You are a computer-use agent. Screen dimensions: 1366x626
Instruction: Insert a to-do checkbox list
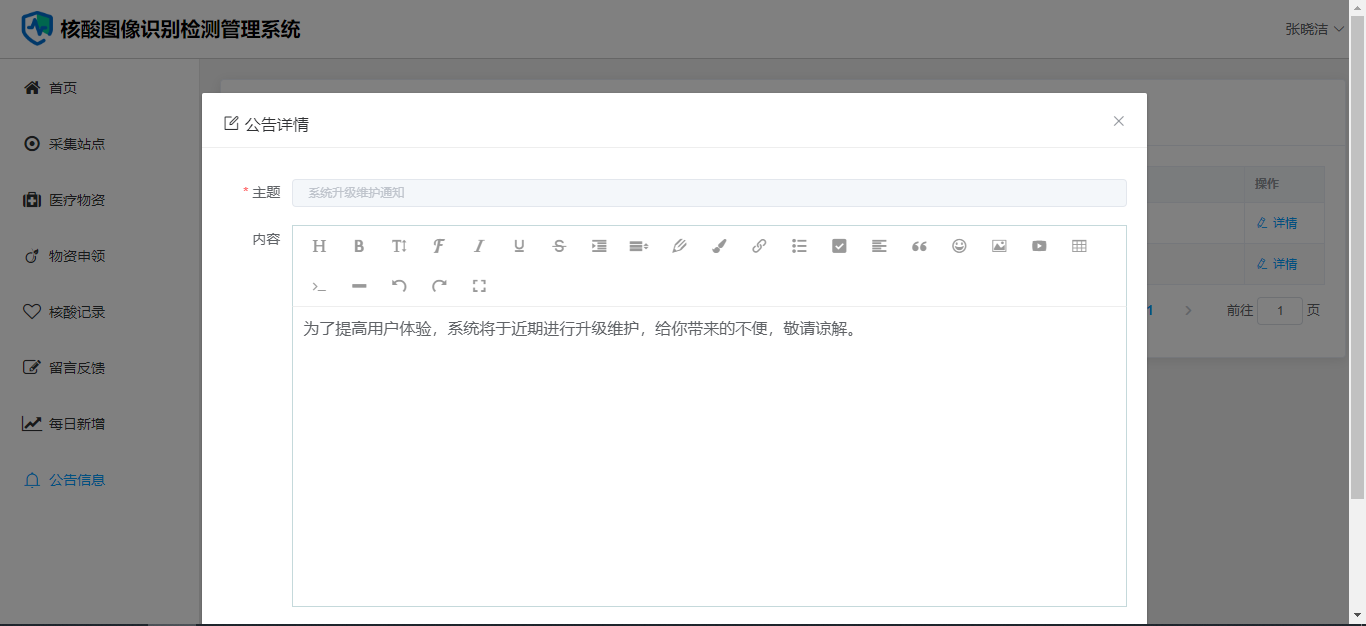click(x=839, y=246)
